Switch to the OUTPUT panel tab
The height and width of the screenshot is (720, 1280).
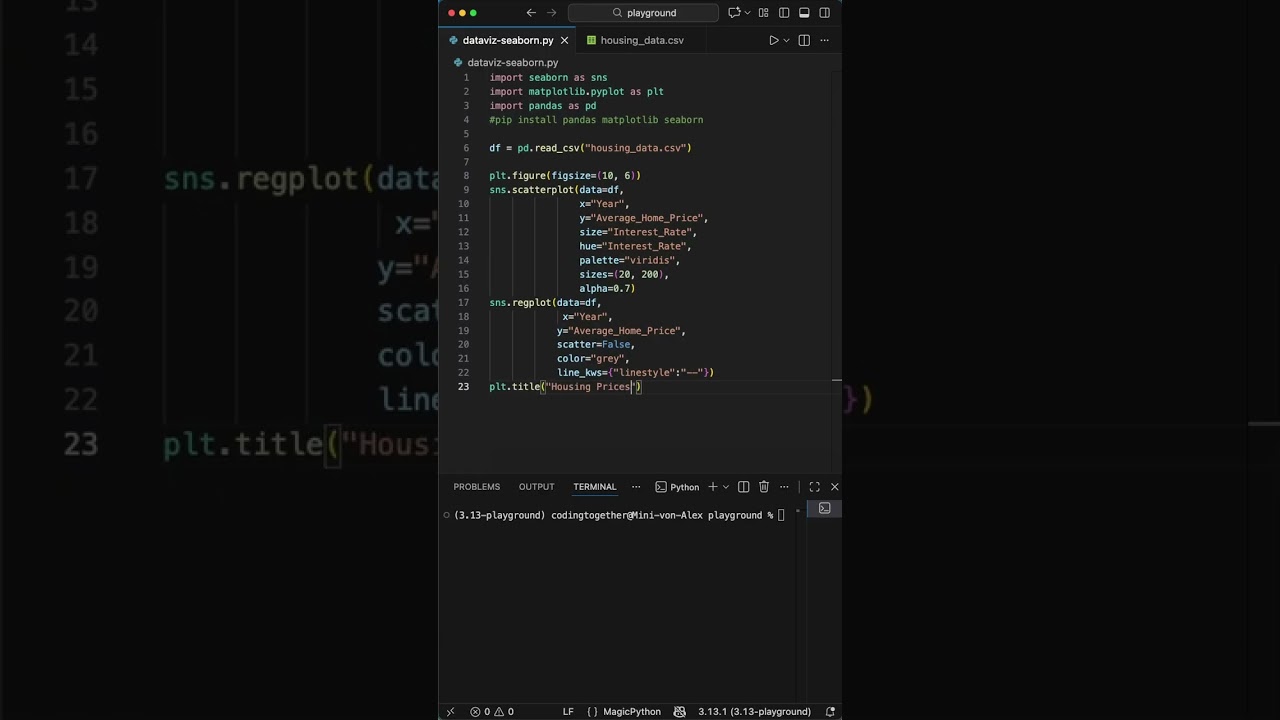(x=536, y=487)
